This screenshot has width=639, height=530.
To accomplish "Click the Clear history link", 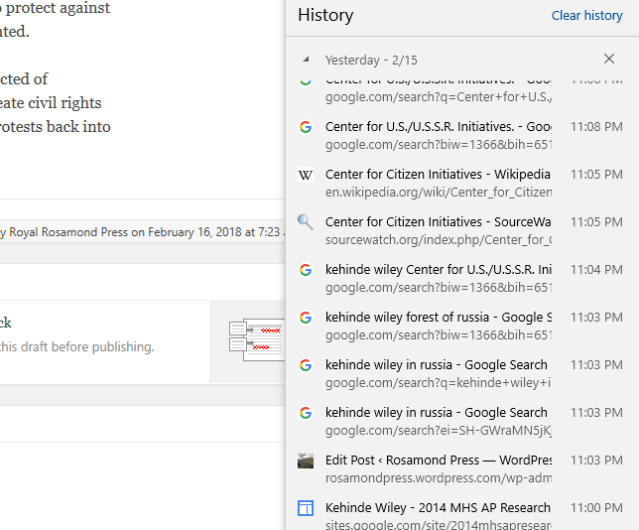I will tap(587, 15).
